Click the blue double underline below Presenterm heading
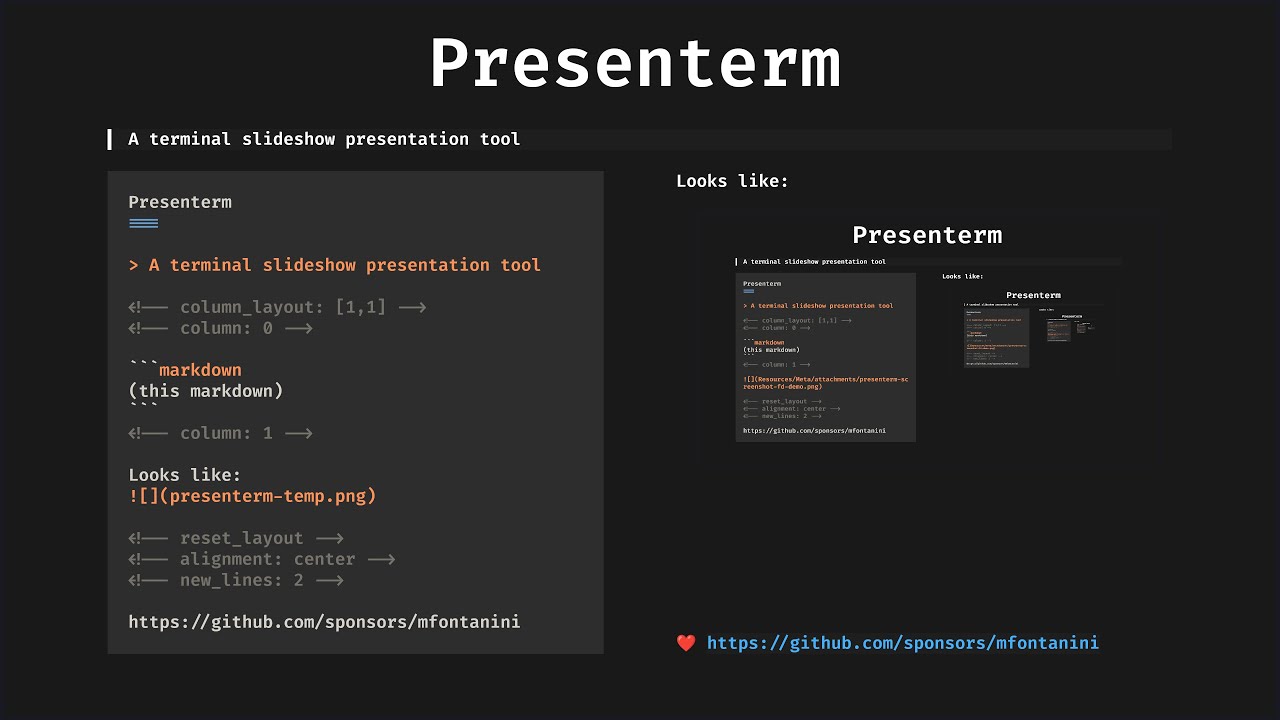Screen dimensions: 1280x720 tap(143, 223)
